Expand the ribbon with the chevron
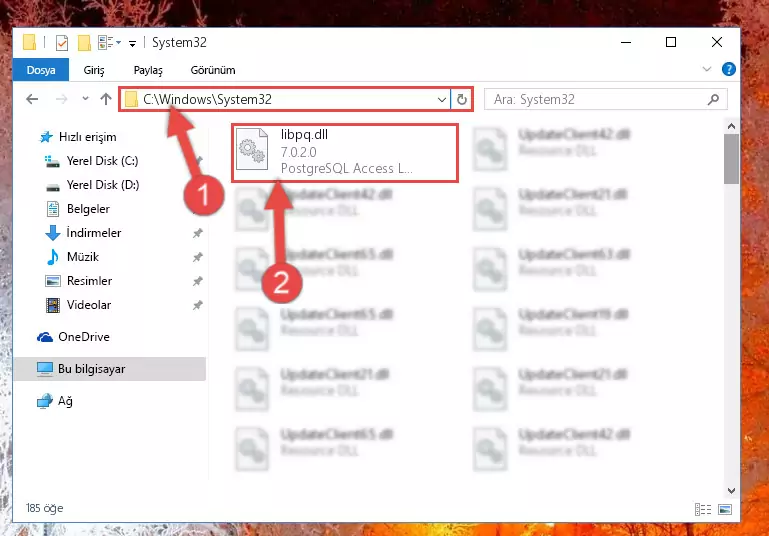 click(707, 69)
